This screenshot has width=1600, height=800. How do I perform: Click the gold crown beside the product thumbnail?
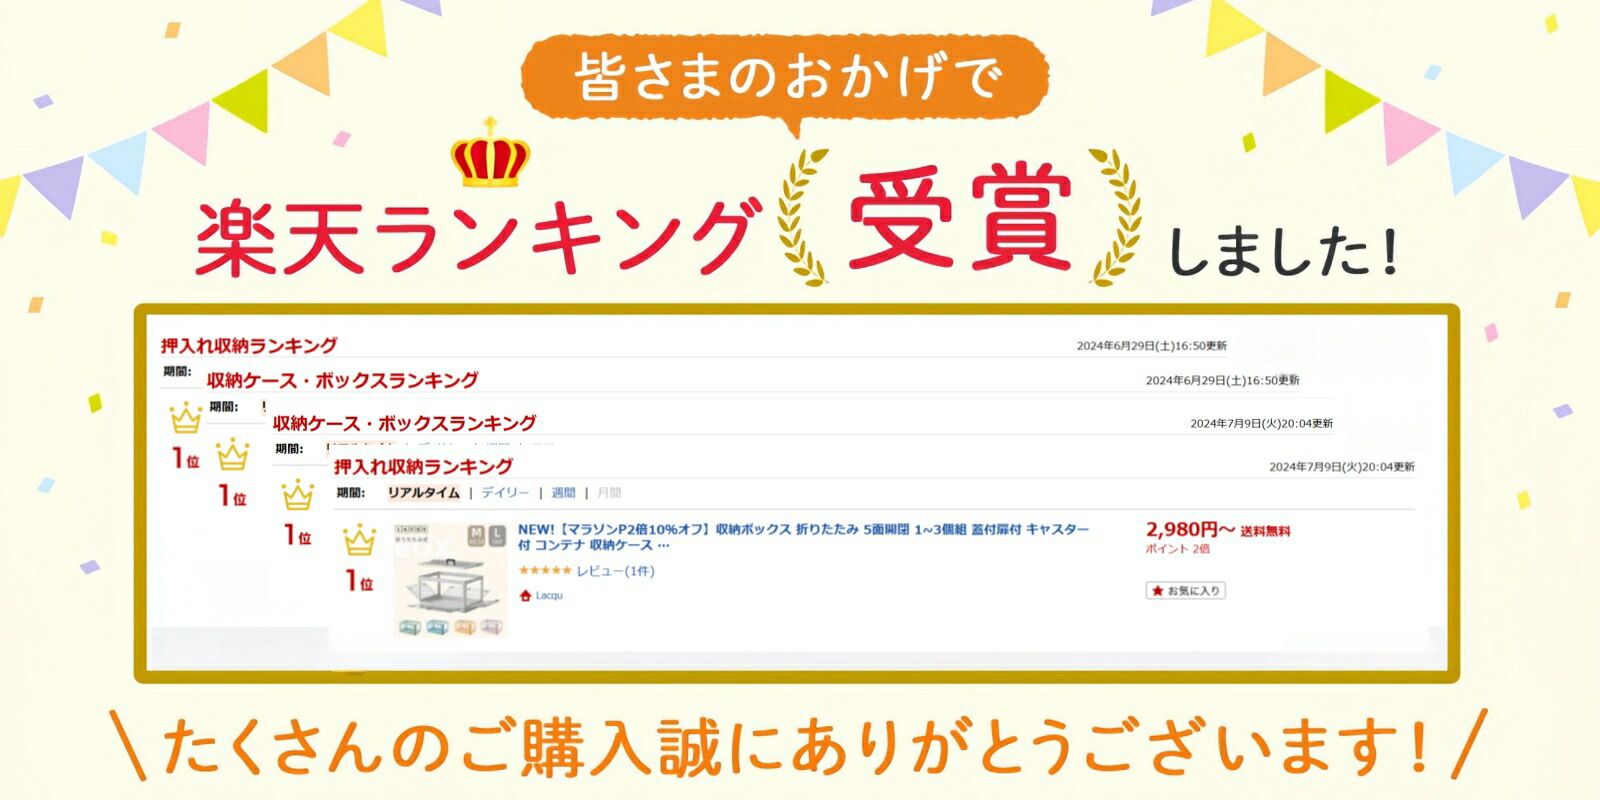point(360,541)
